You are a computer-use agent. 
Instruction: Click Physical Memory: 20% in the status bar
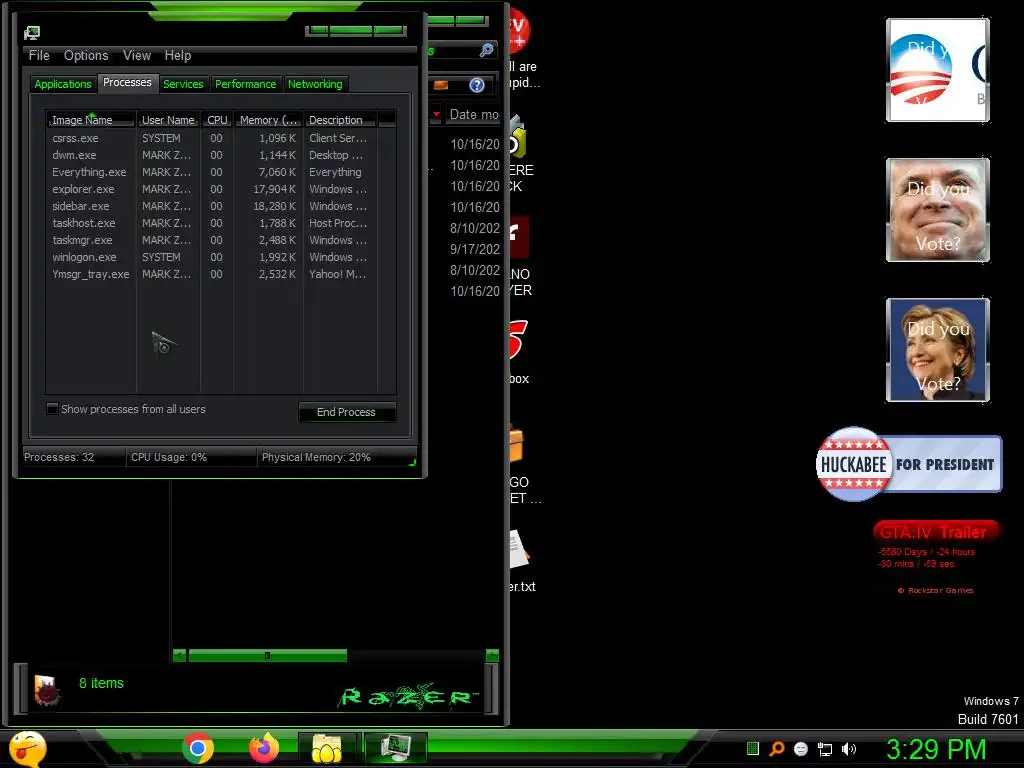316,457
